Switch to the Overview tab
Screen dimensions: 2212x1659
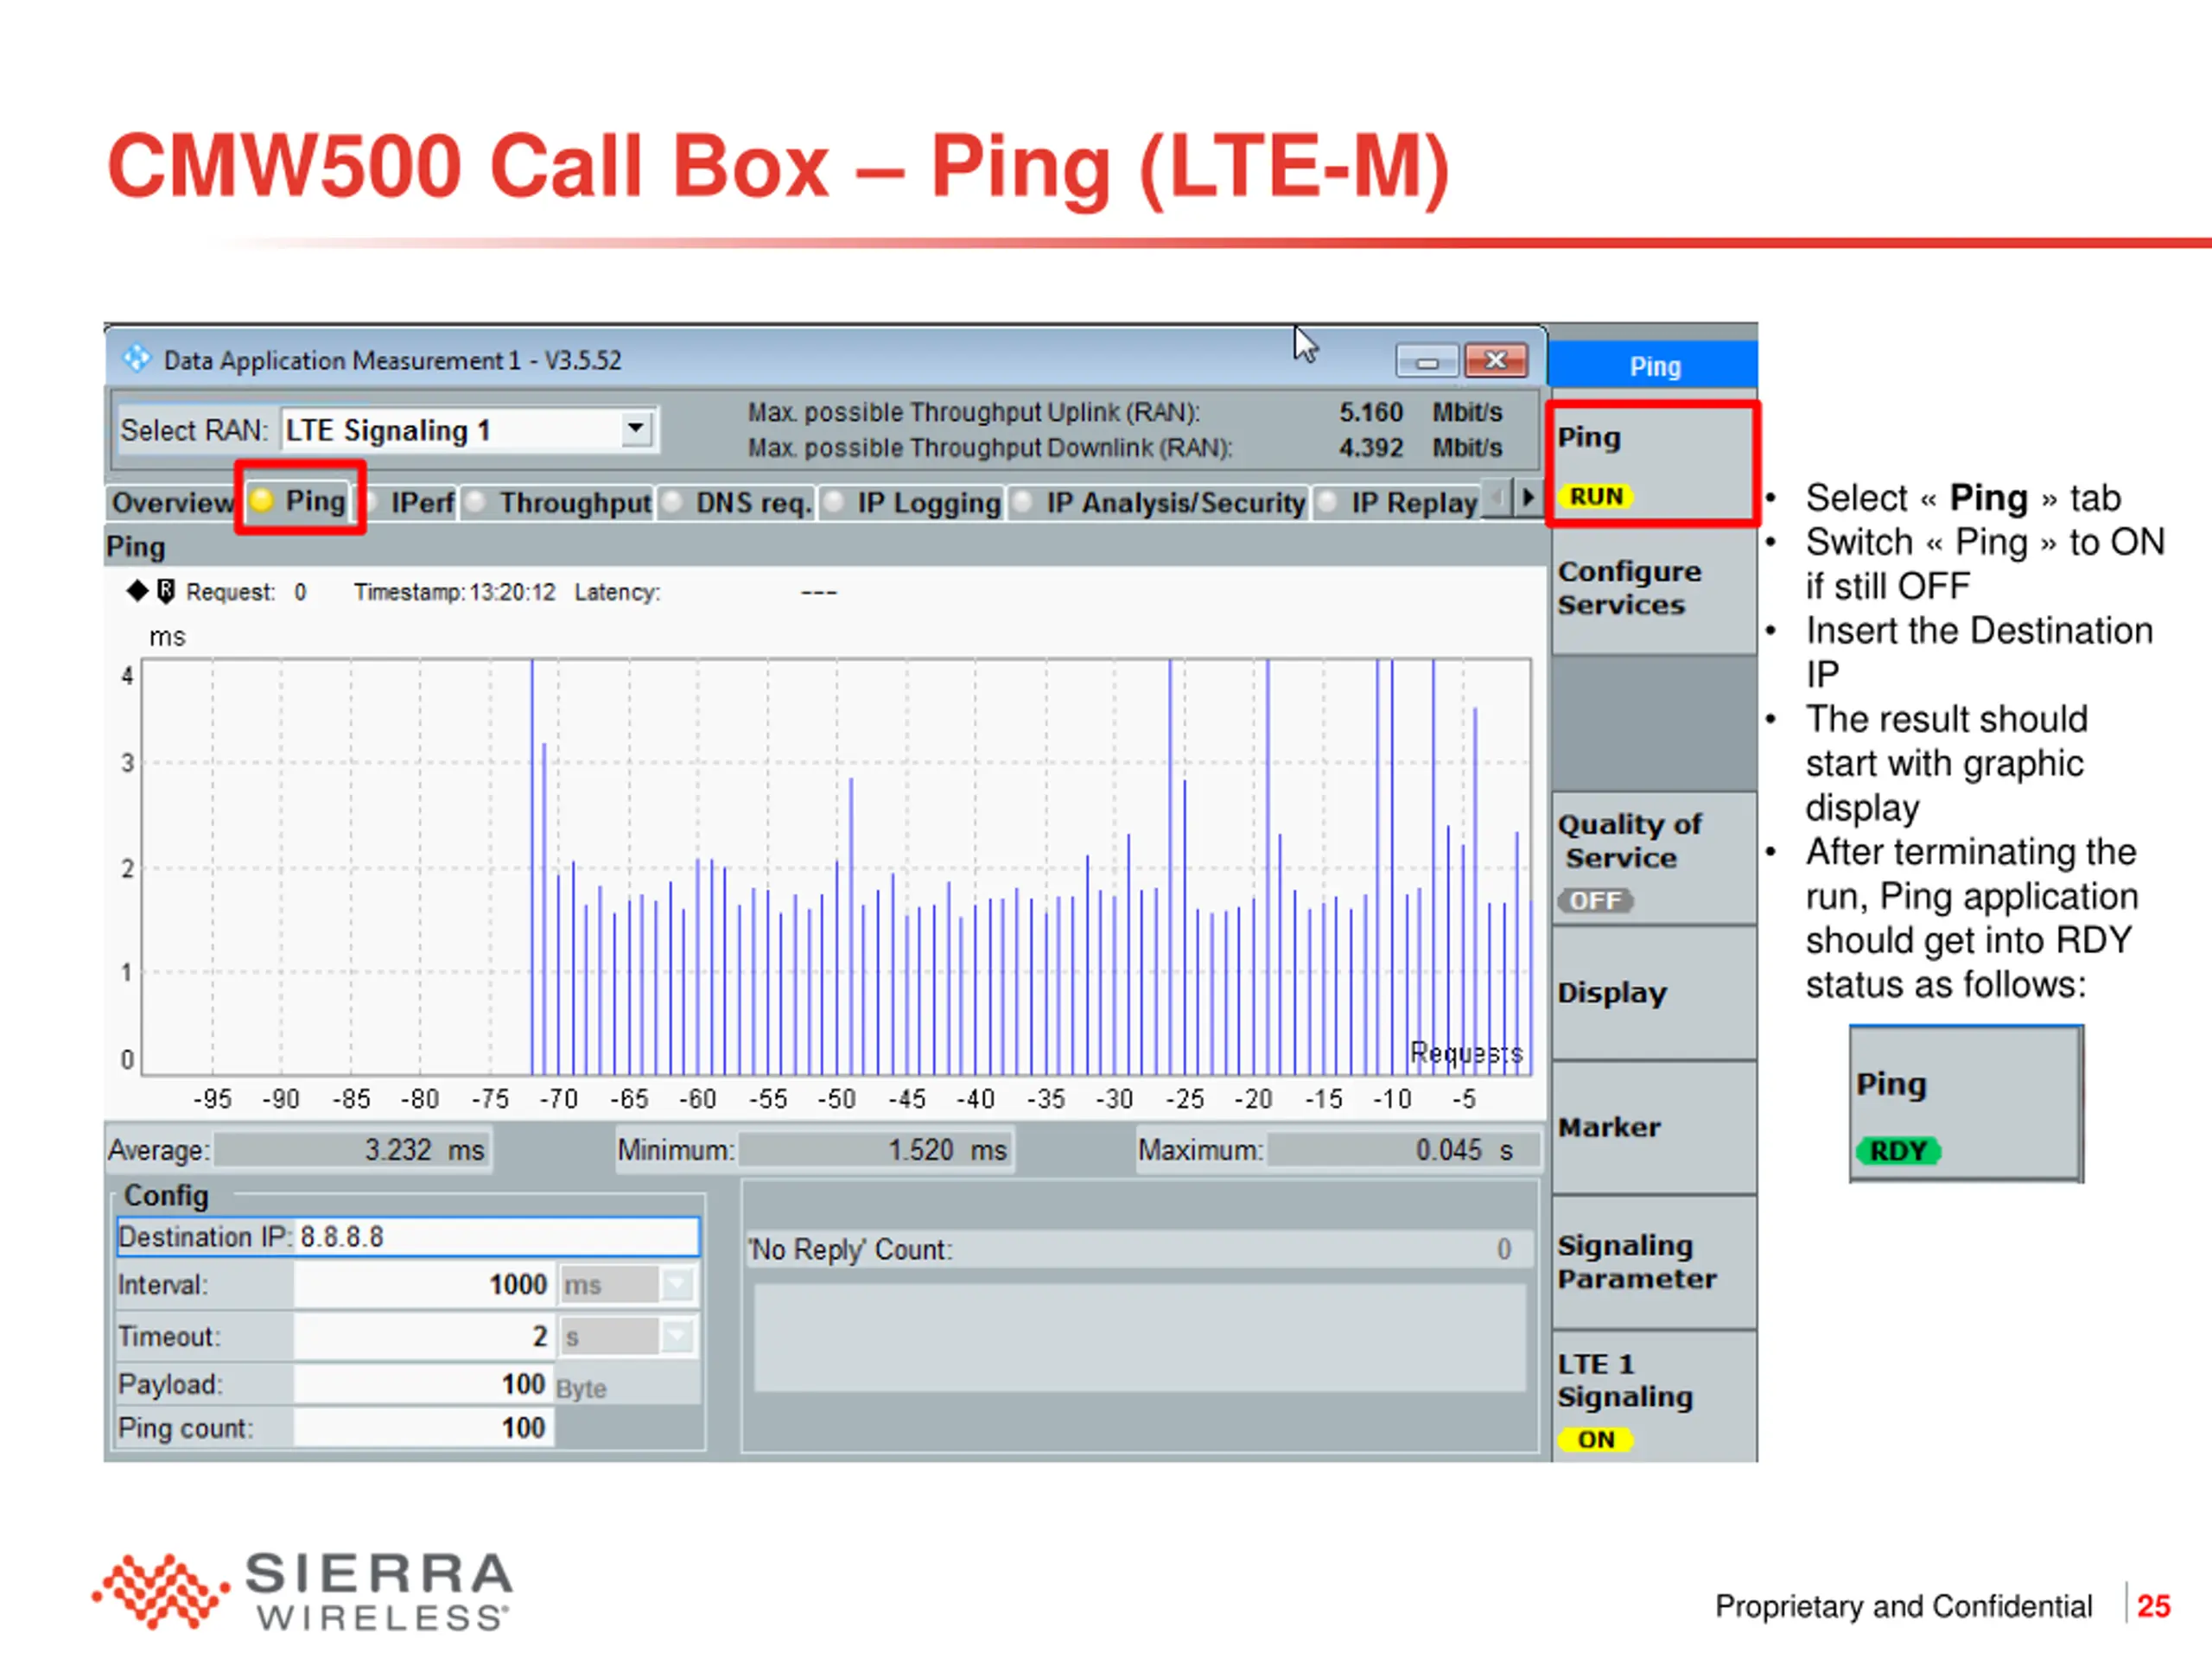172,502
